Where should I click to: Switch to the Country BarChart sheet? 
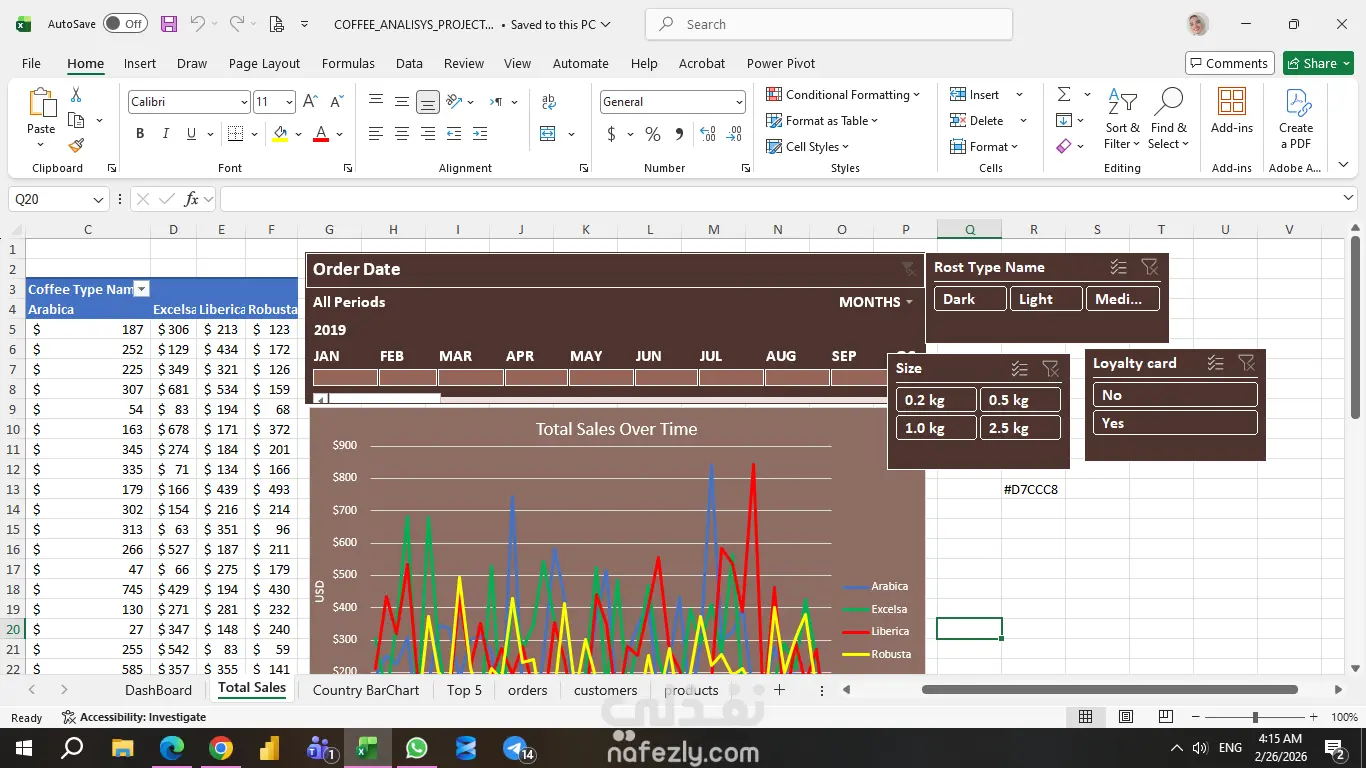click(x=366, y=690)
